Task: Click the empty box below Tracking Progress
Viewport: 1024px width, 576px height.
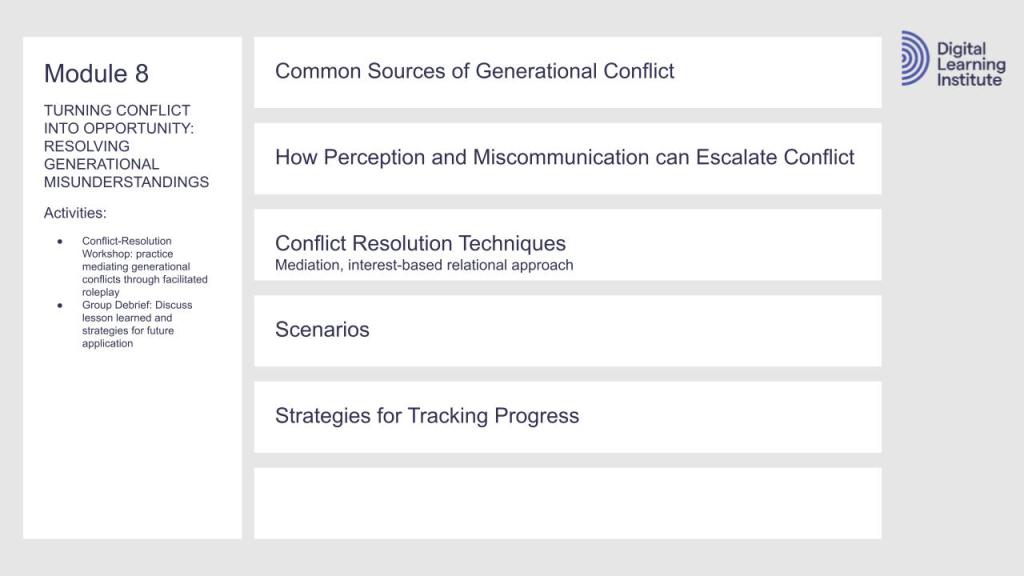Action: (x=567, y=503)
